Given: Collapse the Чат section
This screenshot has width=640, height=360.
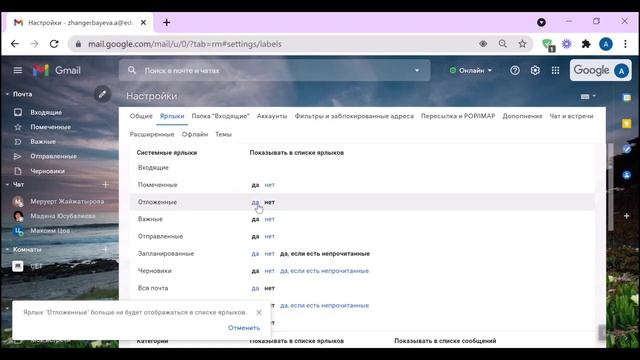Looking at the screenshot, I should coord(7,184).
